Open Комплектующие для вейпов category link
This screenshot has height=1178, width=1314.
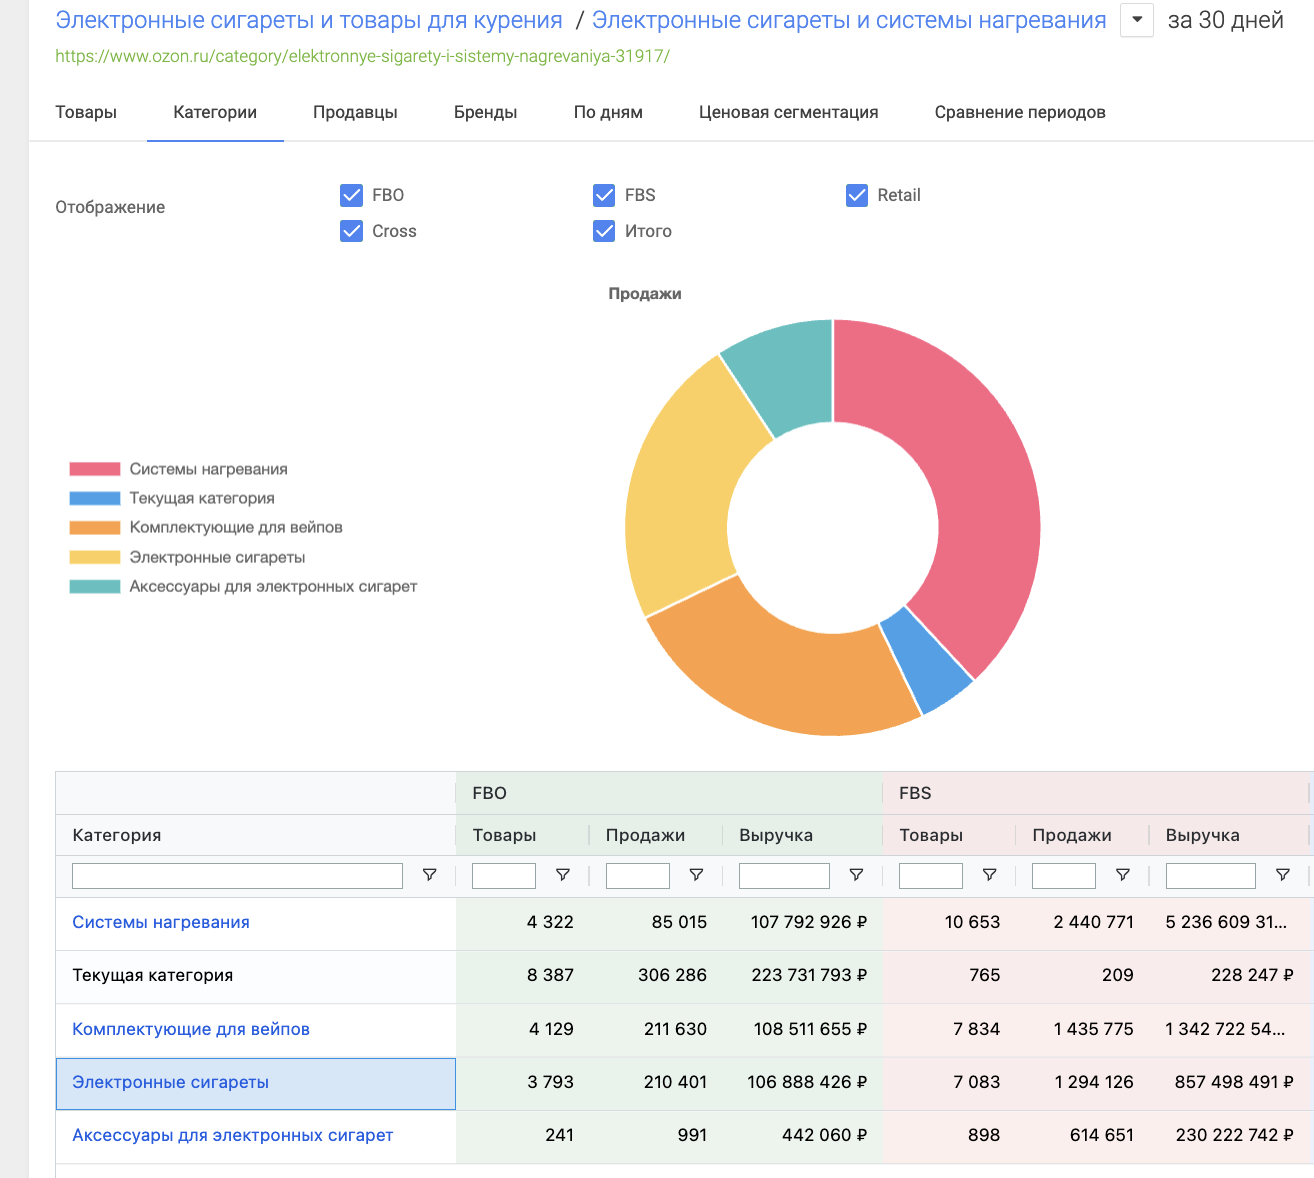191,1029
